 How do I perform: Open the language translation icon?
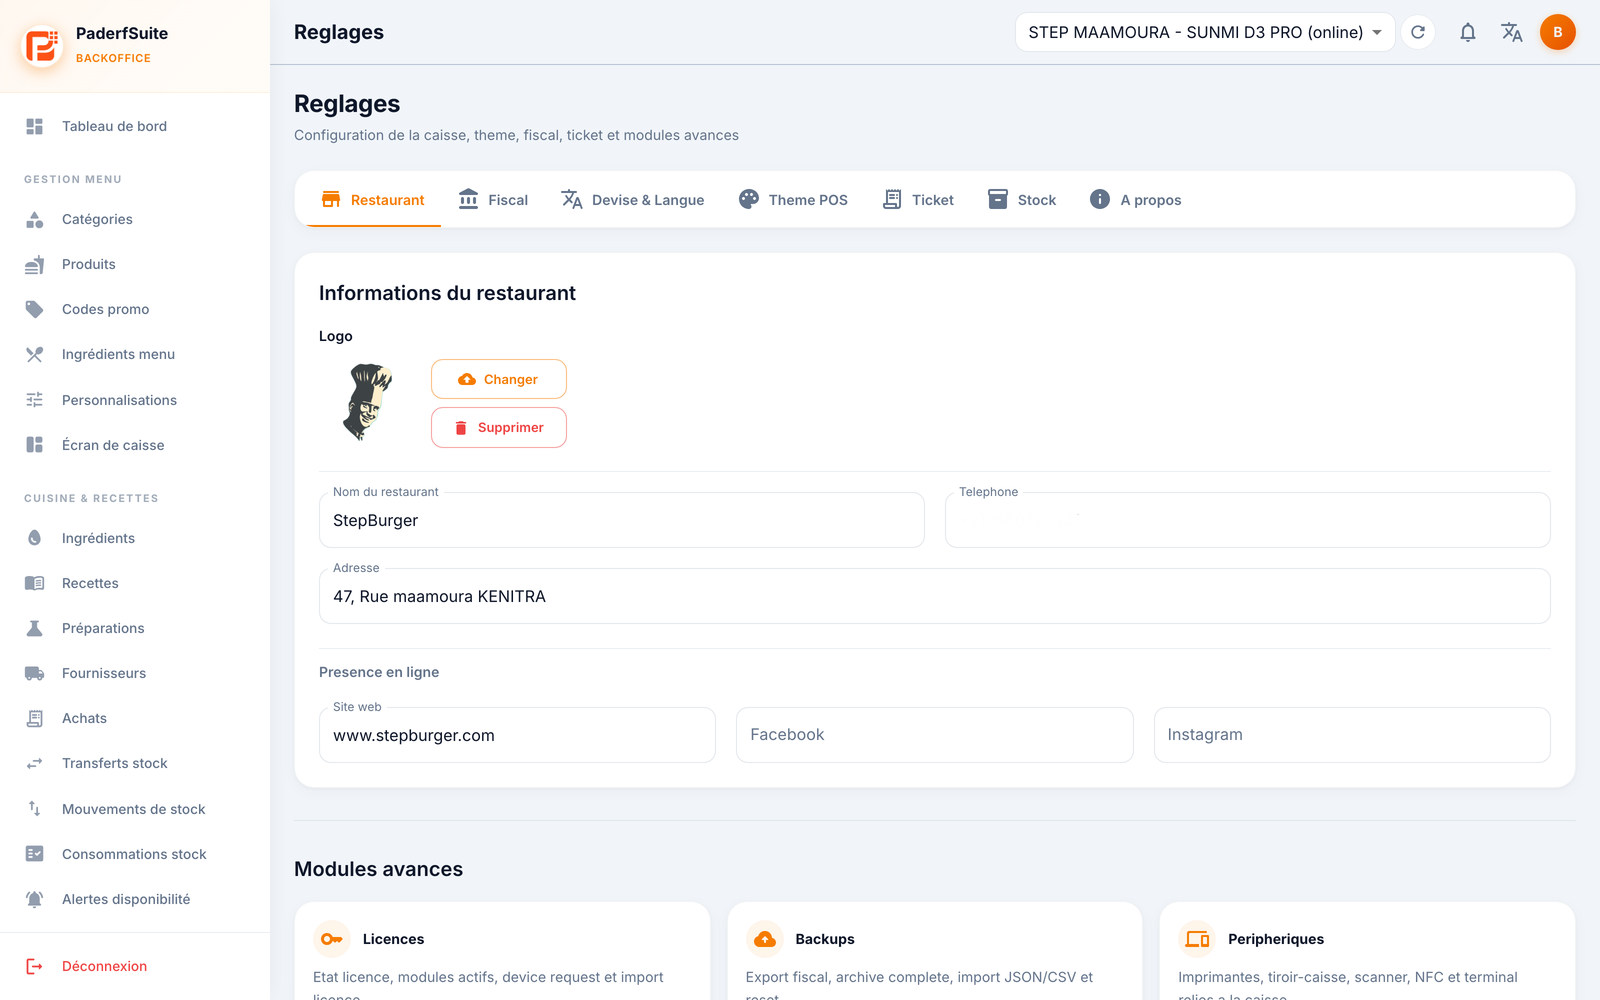(1511, 32)
